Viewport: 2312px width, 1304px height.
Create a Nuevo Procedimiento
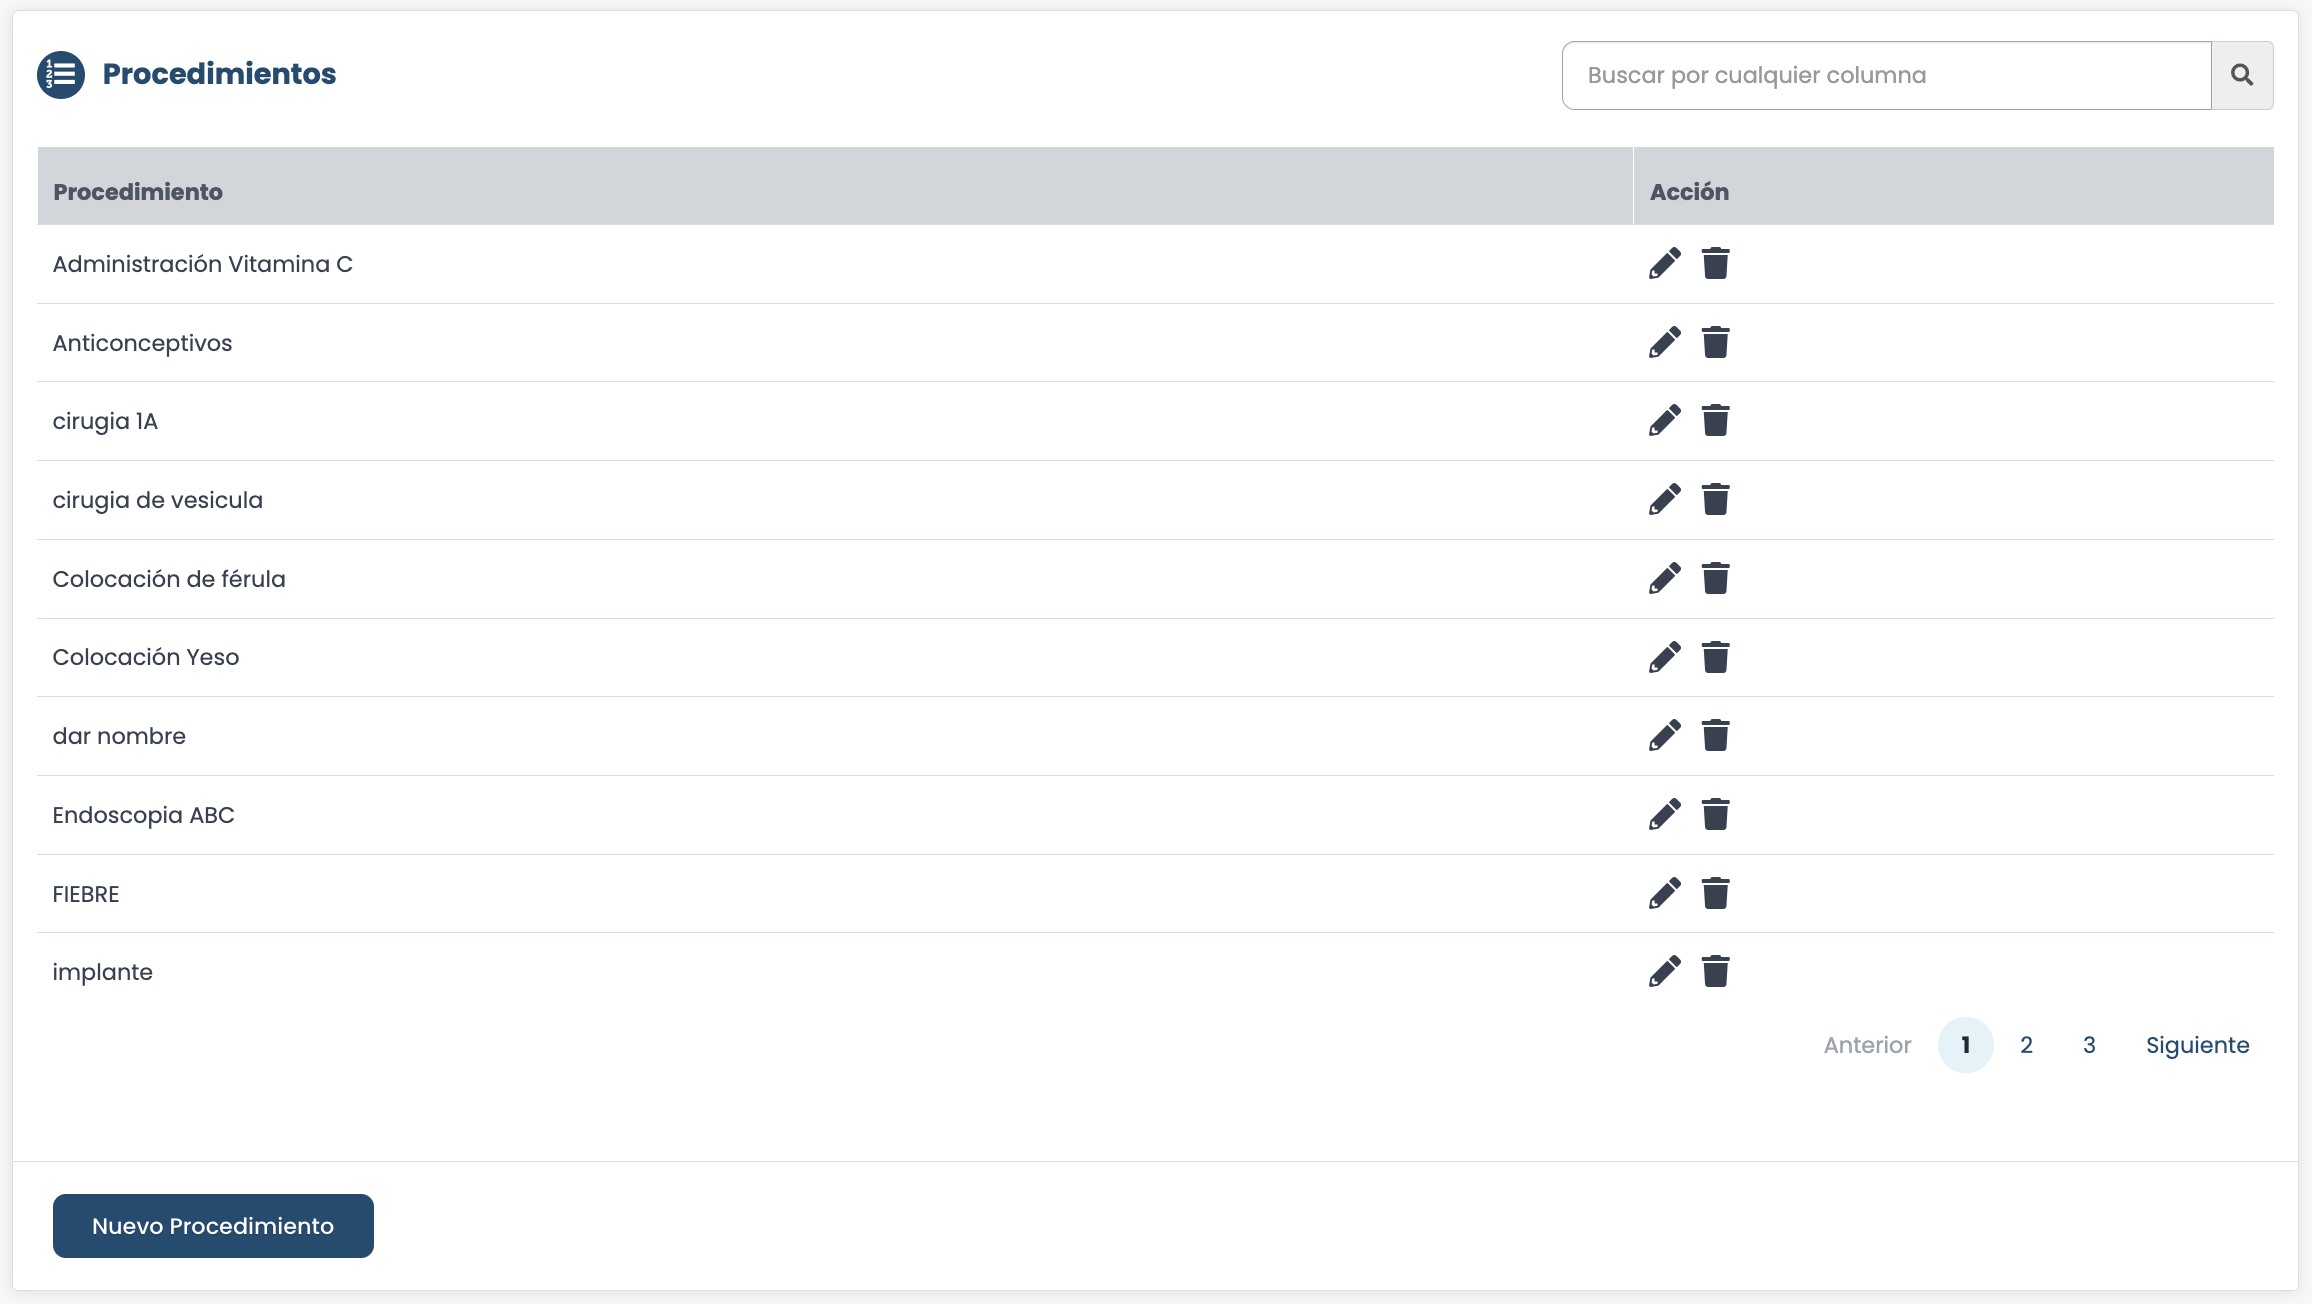pyautogui.click(x=213, y=1226)
